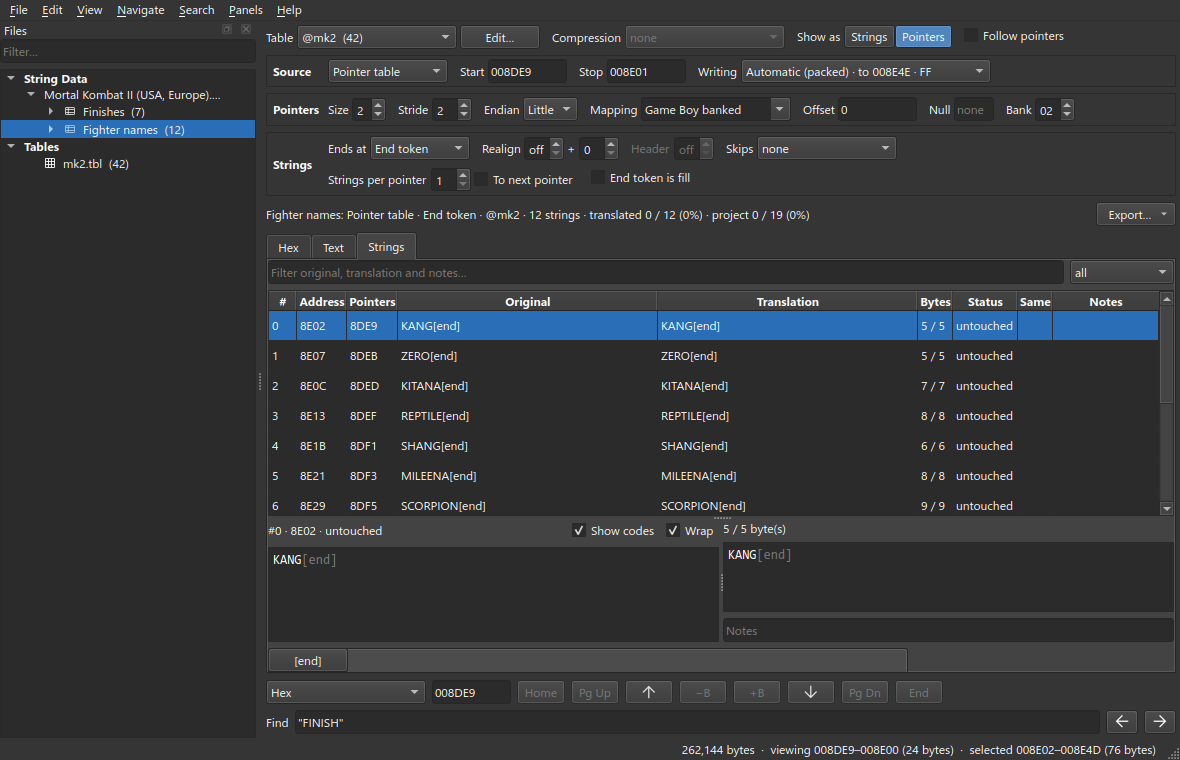Click the Start address field

click(527, 71)
